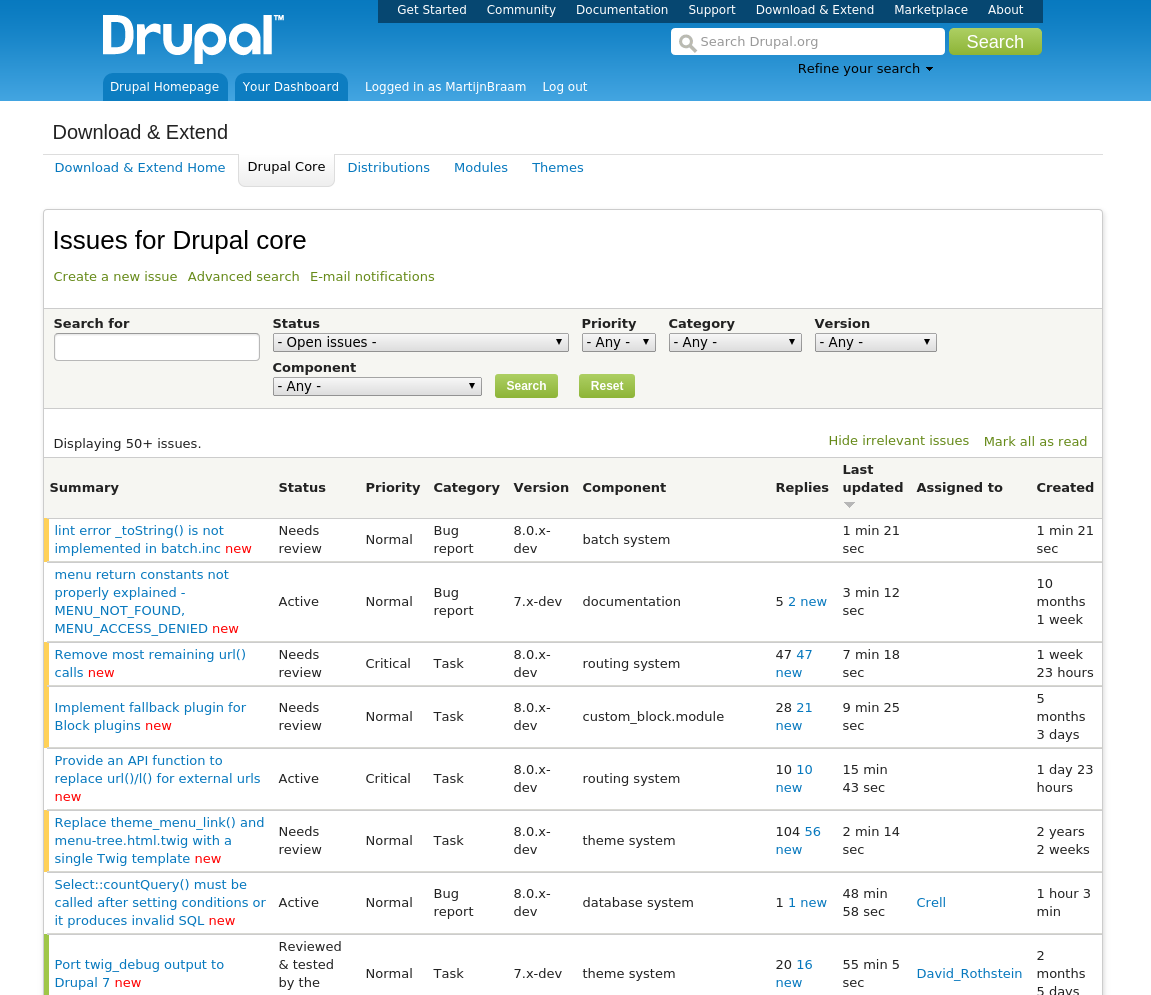
Task: Click the green Search button in header
Action: [x=995, y=42]
